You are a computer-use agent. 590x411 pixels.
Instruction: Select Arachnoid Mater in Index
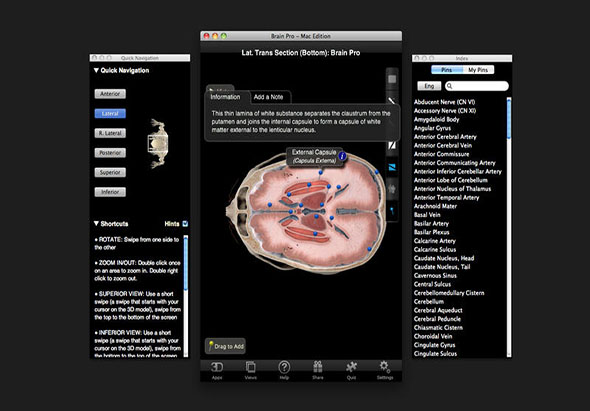435,206
